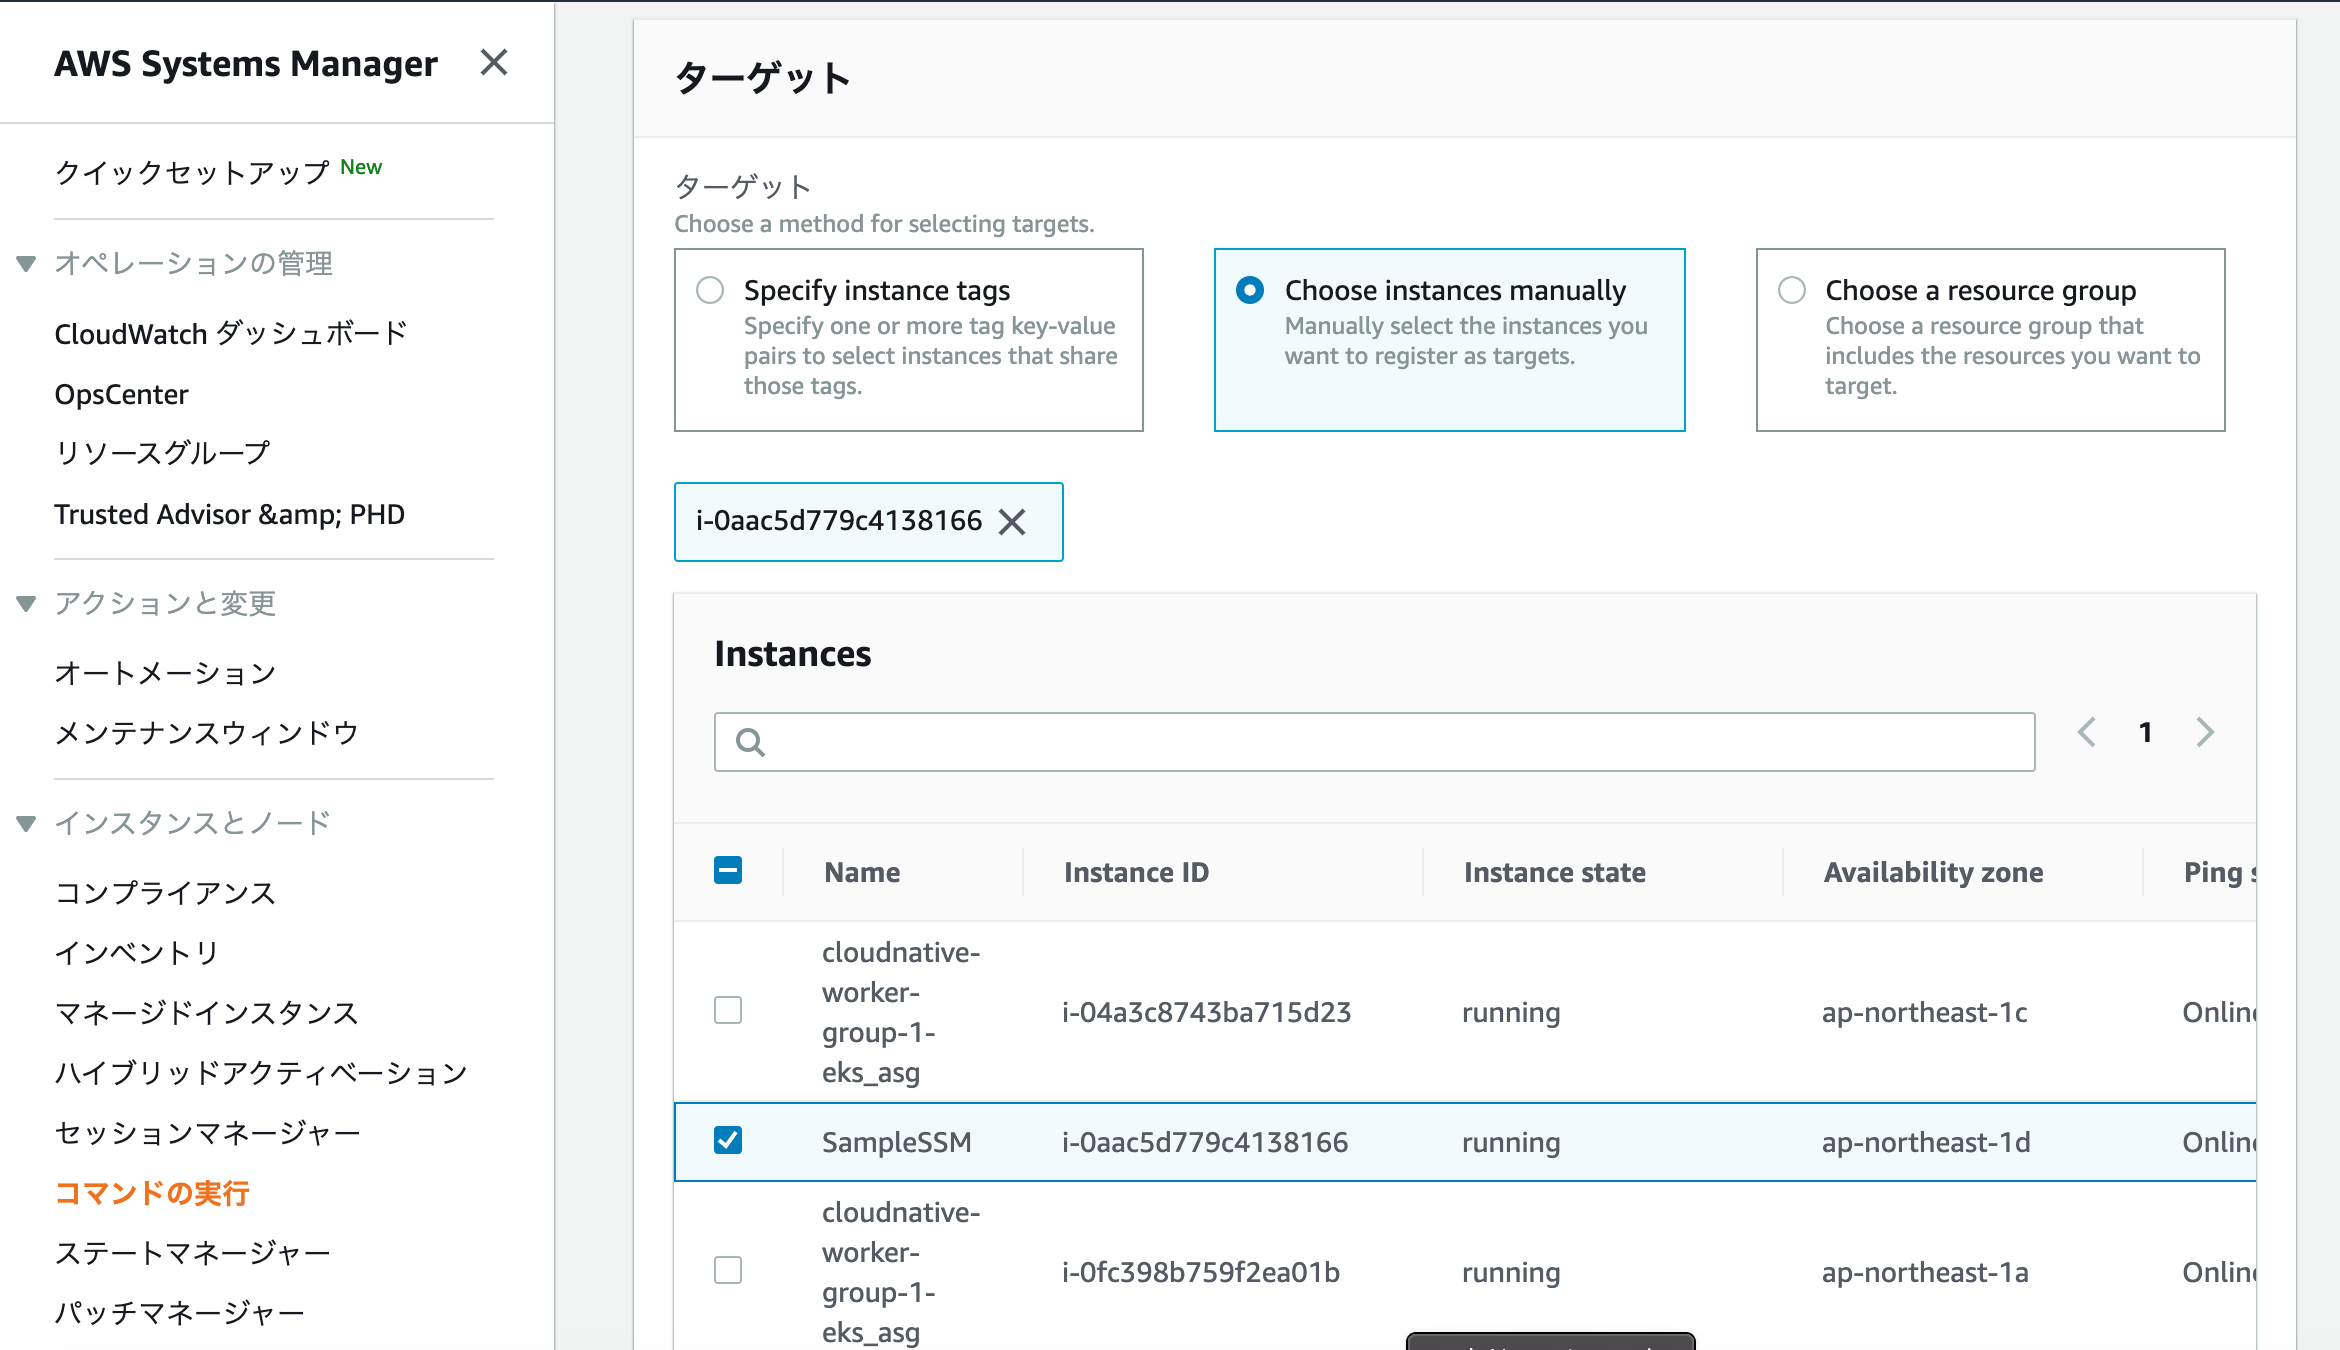2340x1350 pixels.
Task: Remove selected instance i-0aac5d779c4138166 chip
Action: tap(1012, 522)
